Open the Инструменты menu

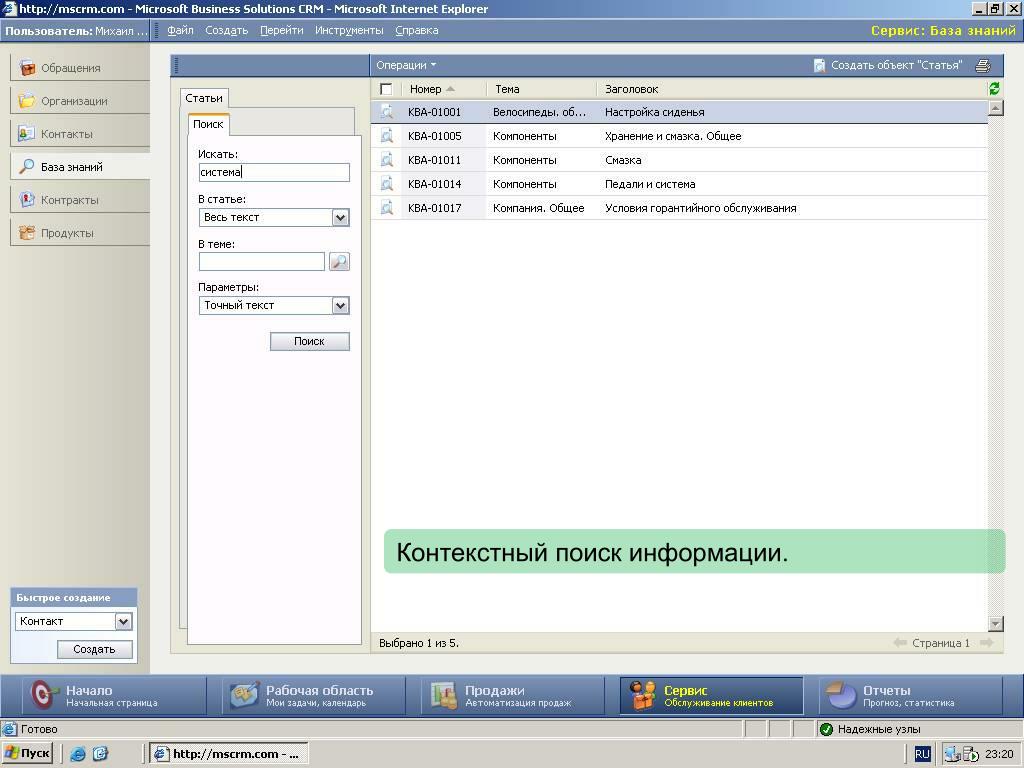pos(349,30)
